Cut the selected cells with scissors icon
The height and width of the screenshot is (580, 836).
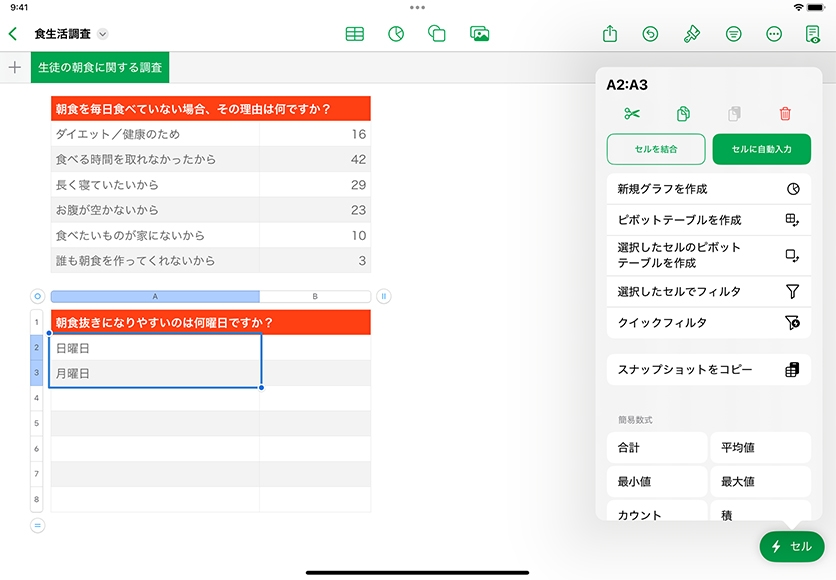tap(631, 114)
